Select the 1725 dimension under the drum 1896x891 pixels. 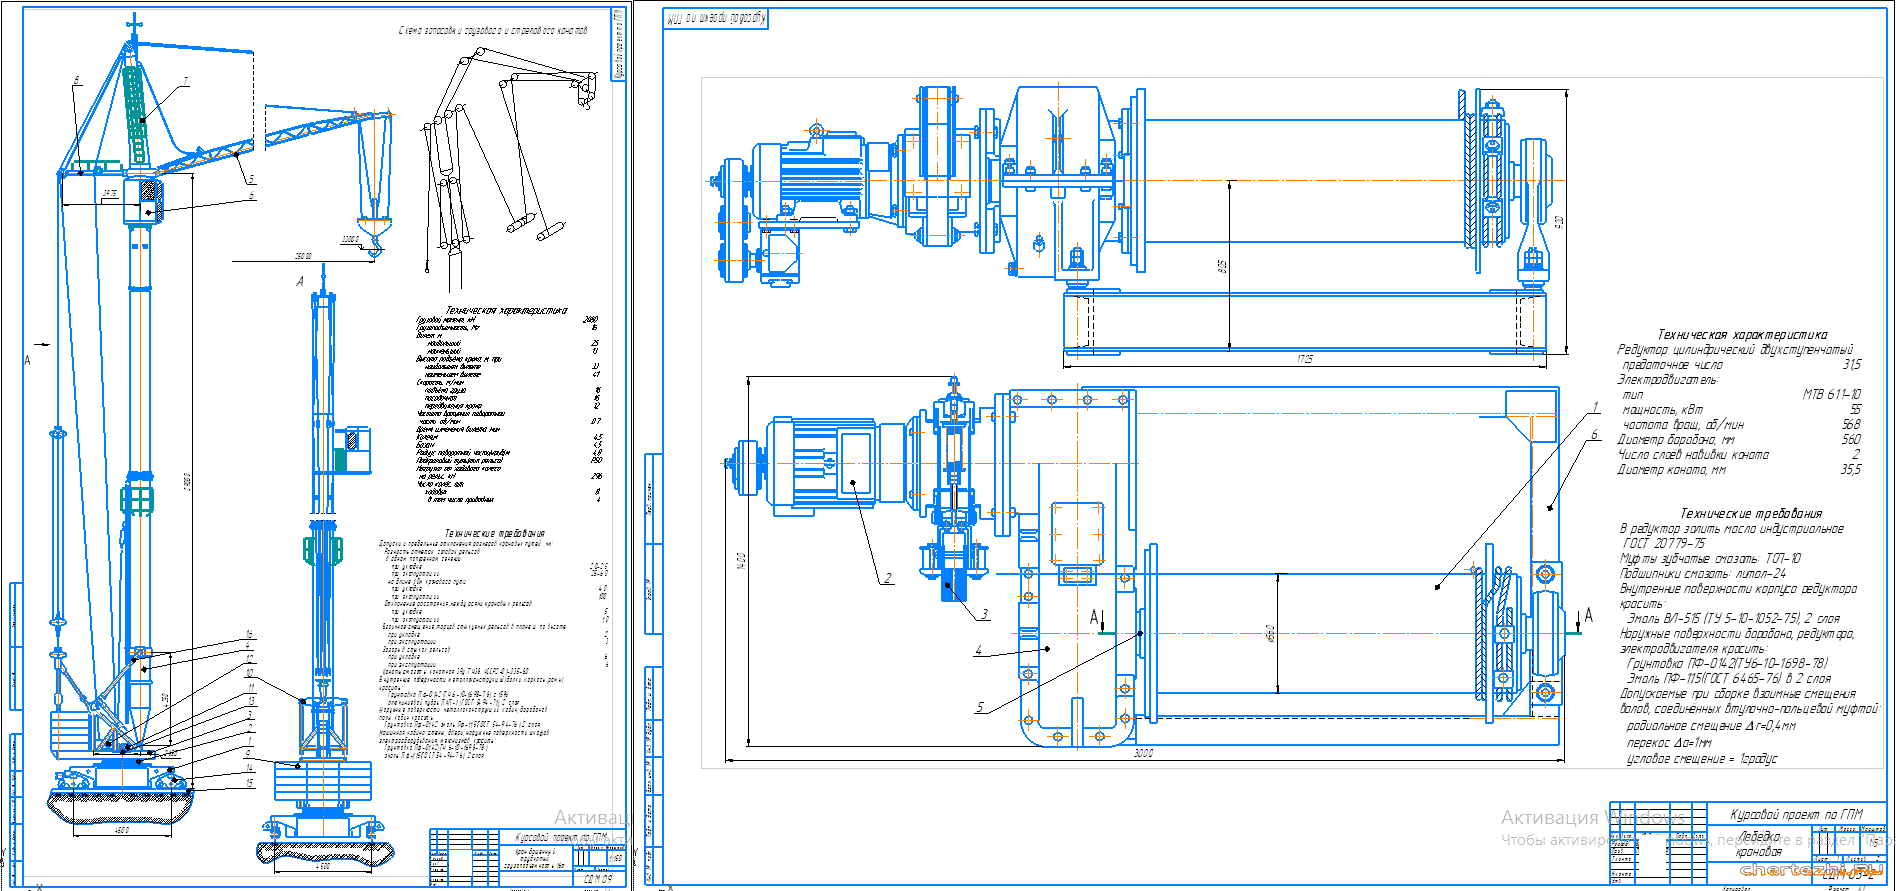coord(1304,359)
